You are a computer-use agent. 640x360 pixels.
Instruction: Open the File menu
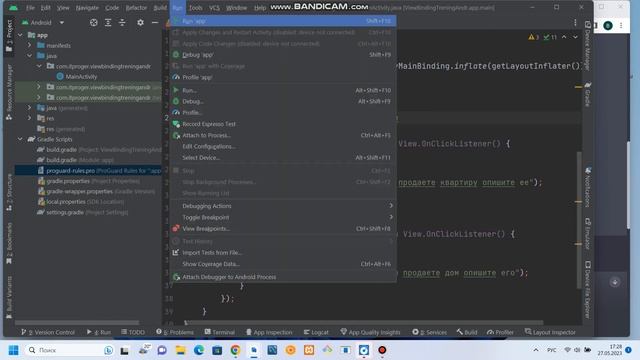30,8
